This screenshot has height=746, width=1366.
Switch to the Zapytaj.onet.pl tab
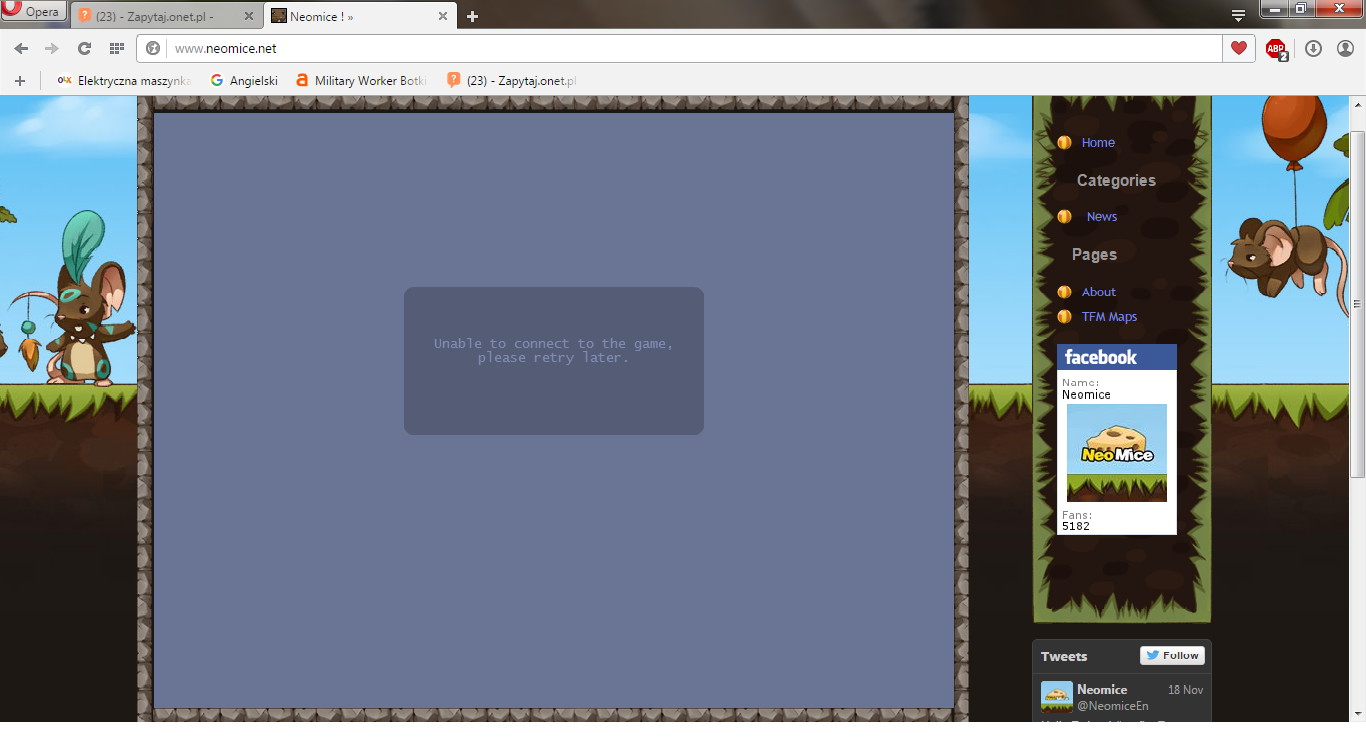(x=160, y=16)
